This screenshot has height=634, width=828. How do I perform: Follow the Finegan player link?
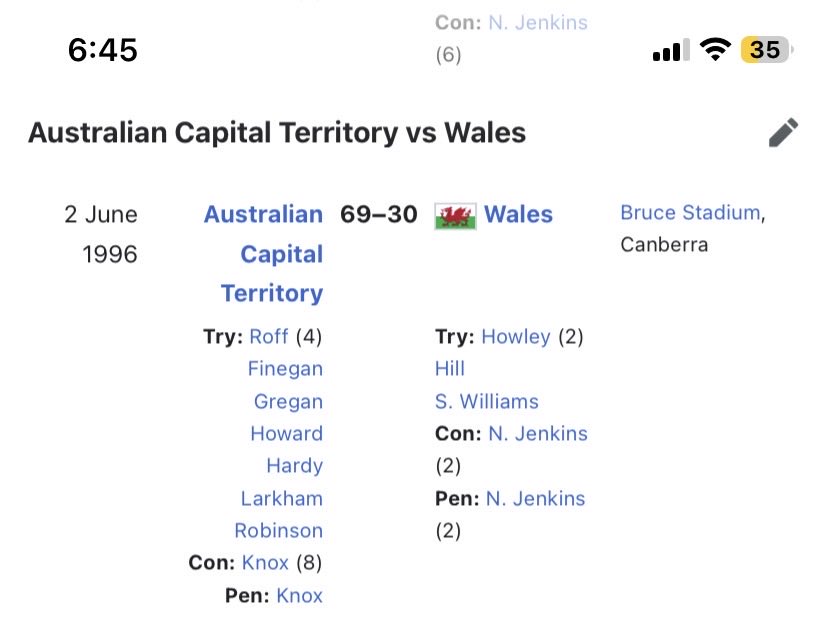click(285, 368)
